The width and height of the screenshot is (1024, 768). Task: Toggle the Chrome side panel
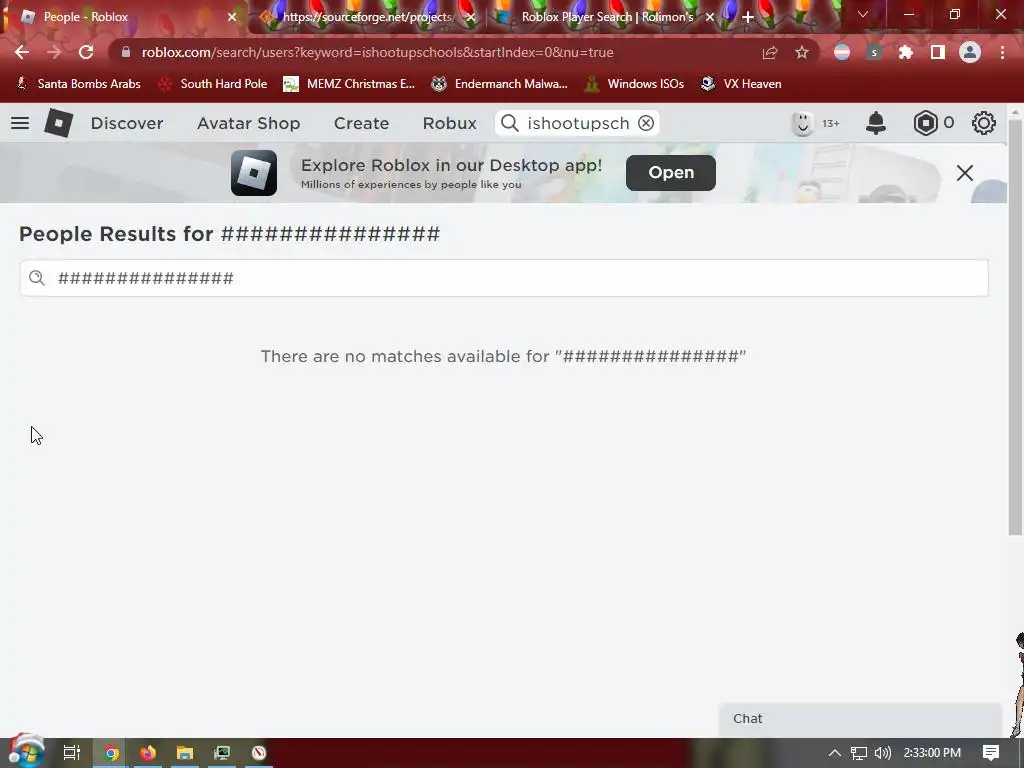click(938, 52)
